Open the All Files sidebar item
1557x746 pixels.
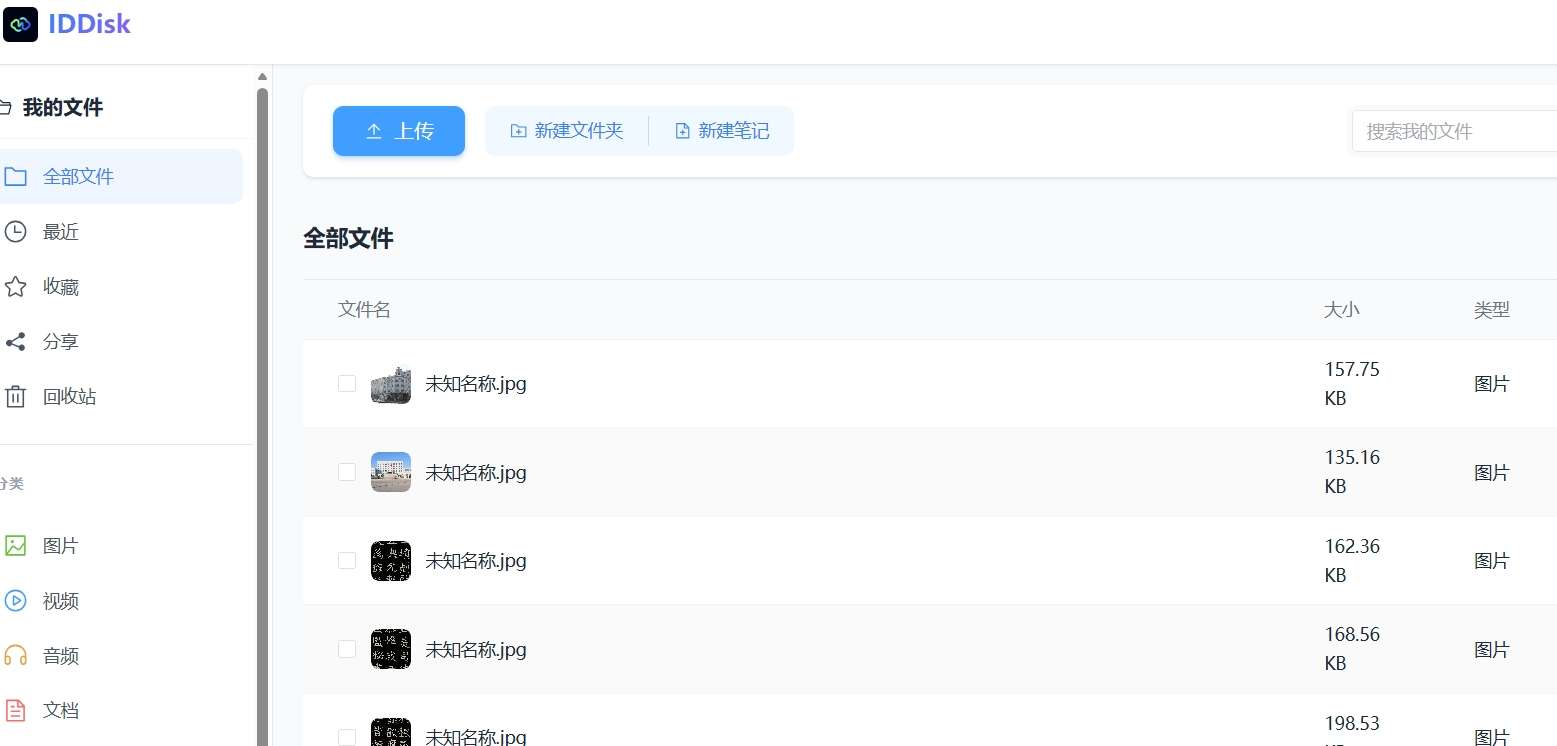[78, 177]
